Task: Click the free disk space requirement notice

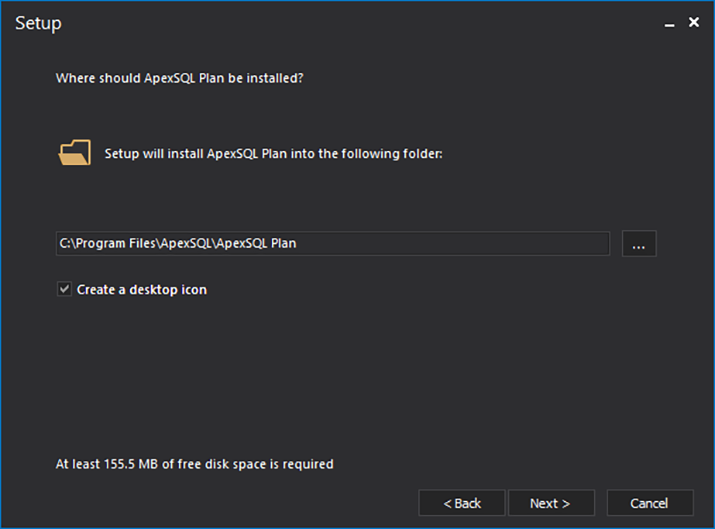Action: pos(195,464)
